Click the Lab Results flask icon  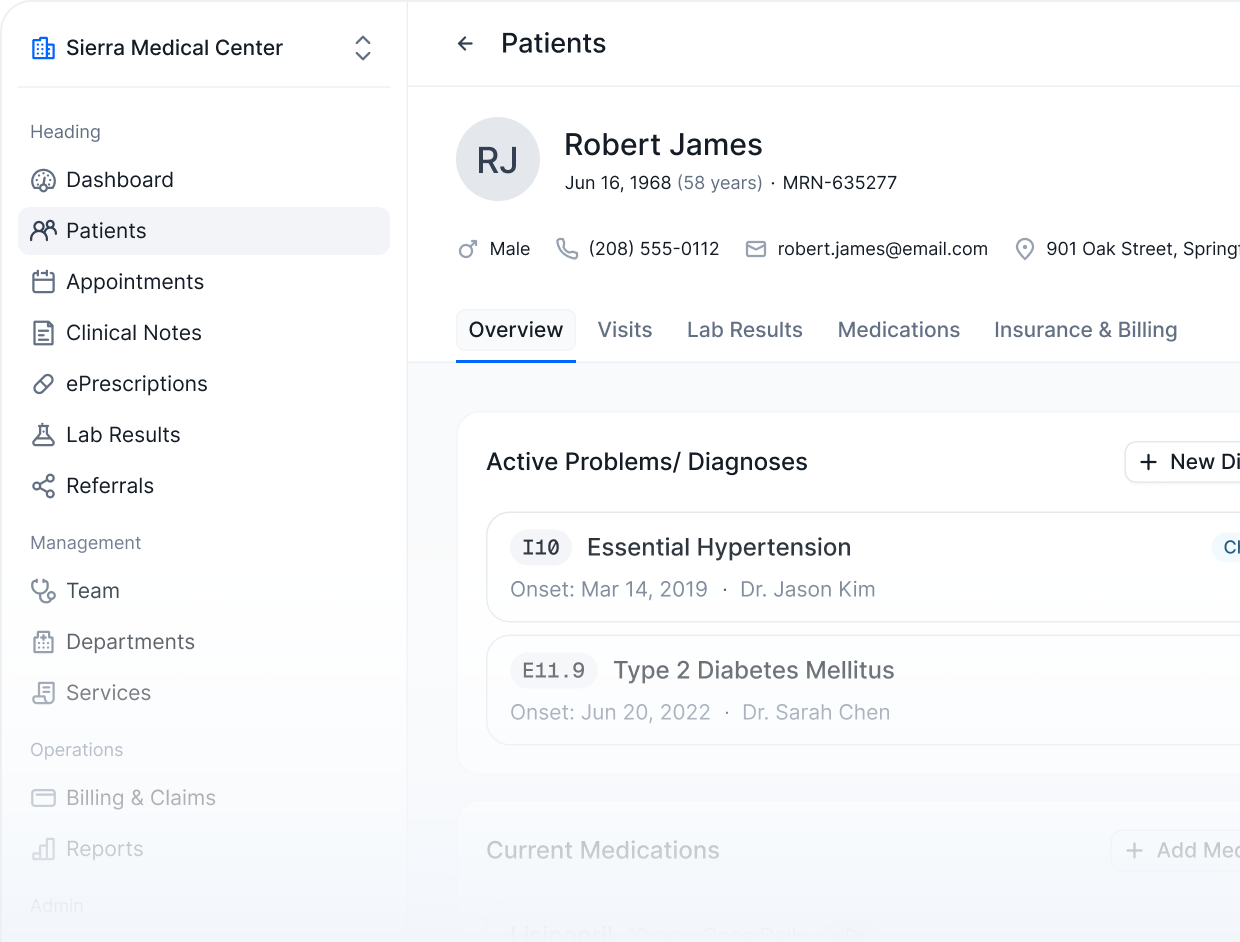pos(43,435)
